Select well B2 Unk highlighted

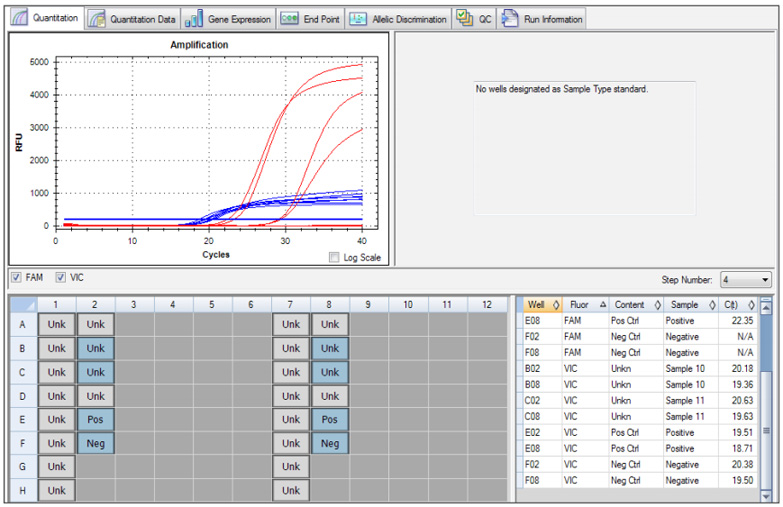95,348
